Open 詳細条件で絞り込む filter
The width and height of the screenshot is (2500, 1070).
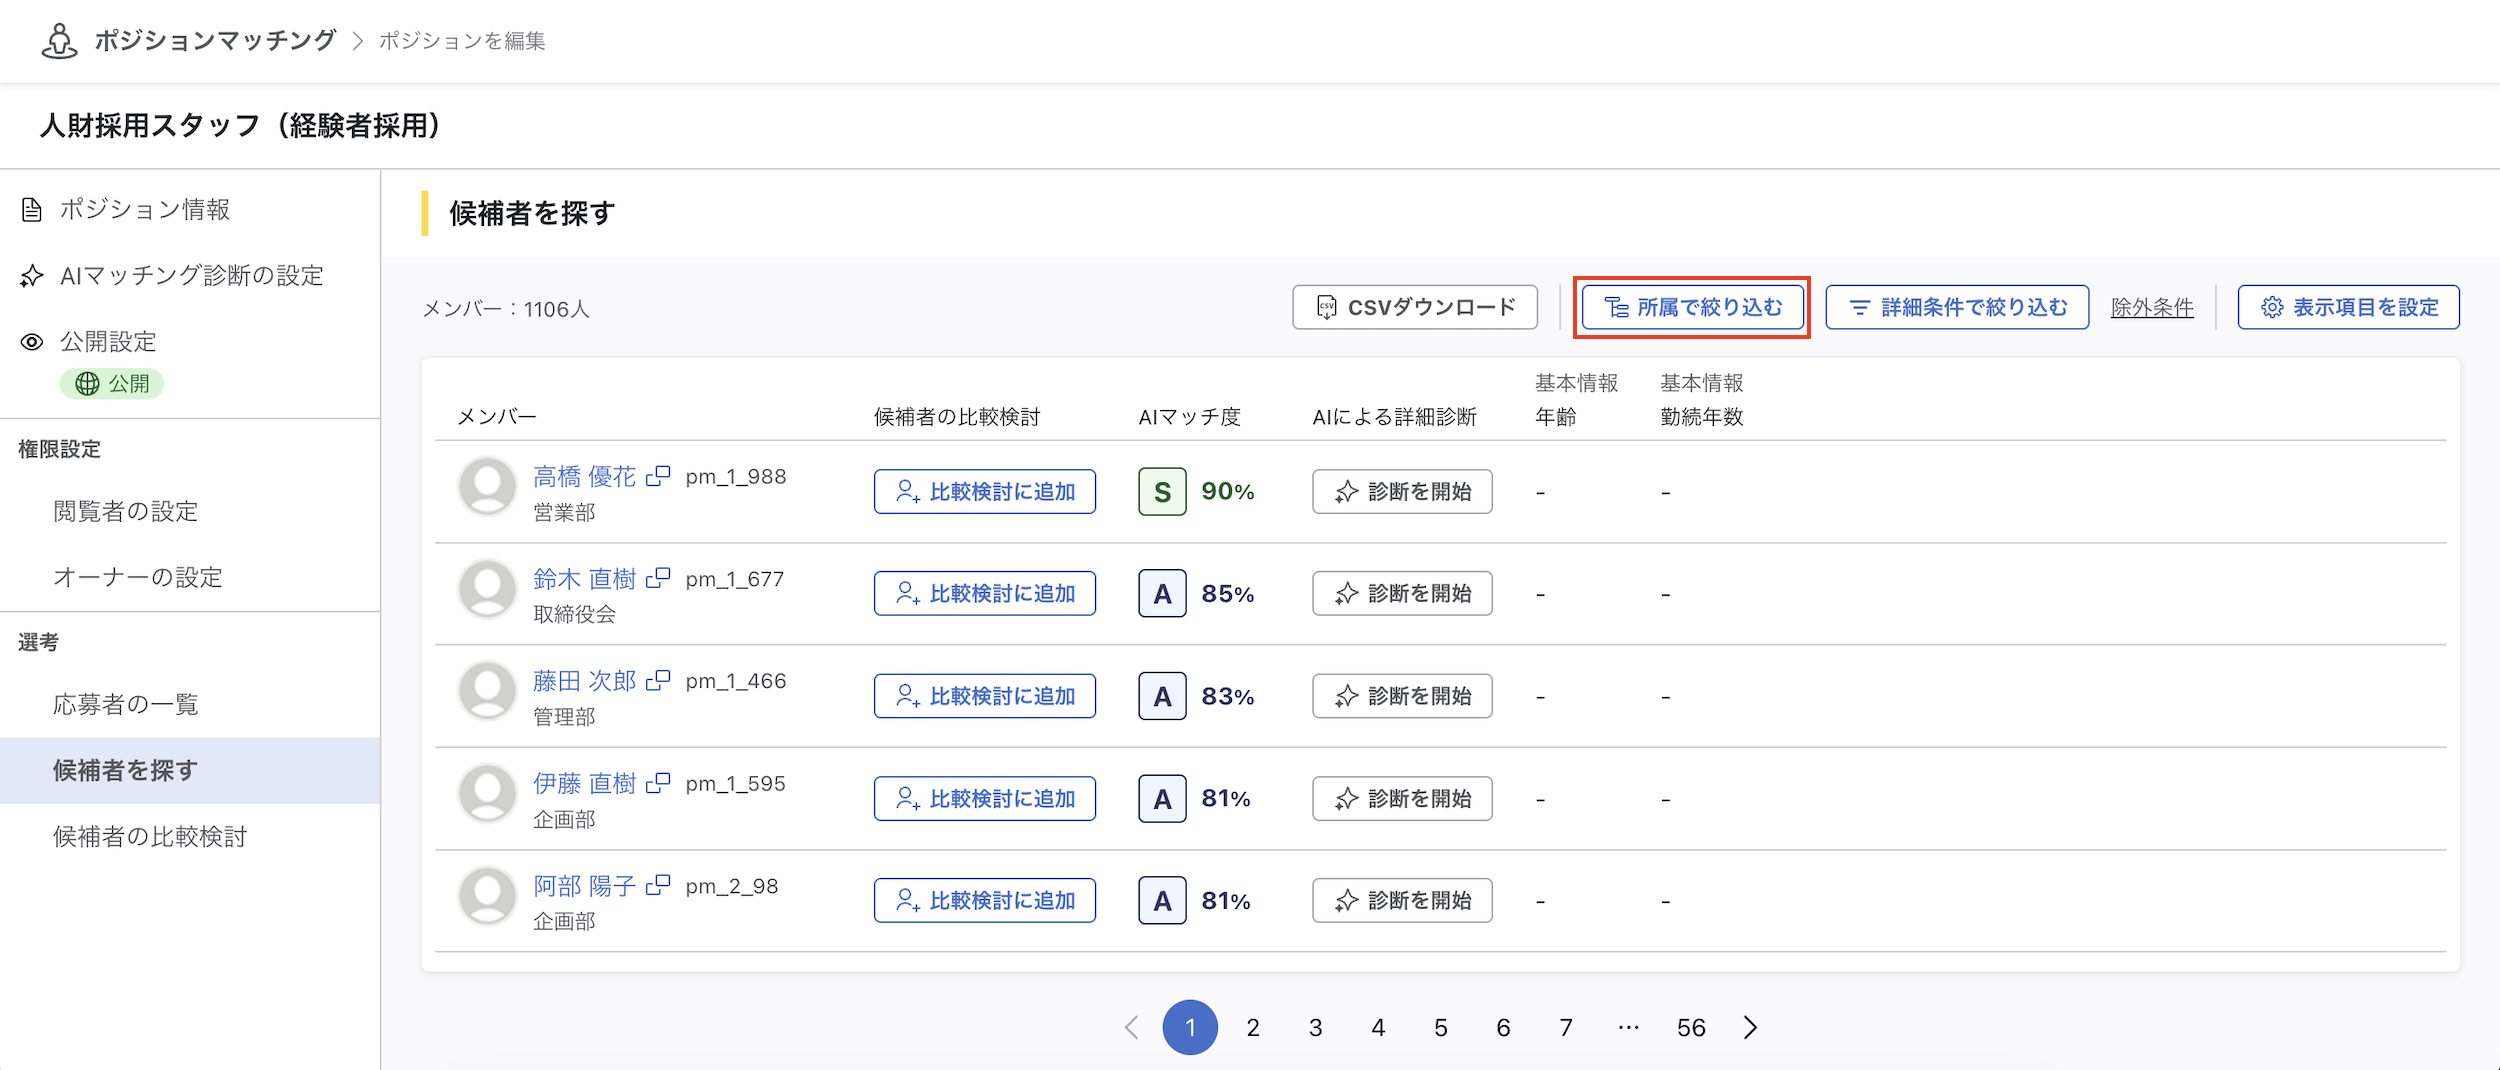[1957, 307]
